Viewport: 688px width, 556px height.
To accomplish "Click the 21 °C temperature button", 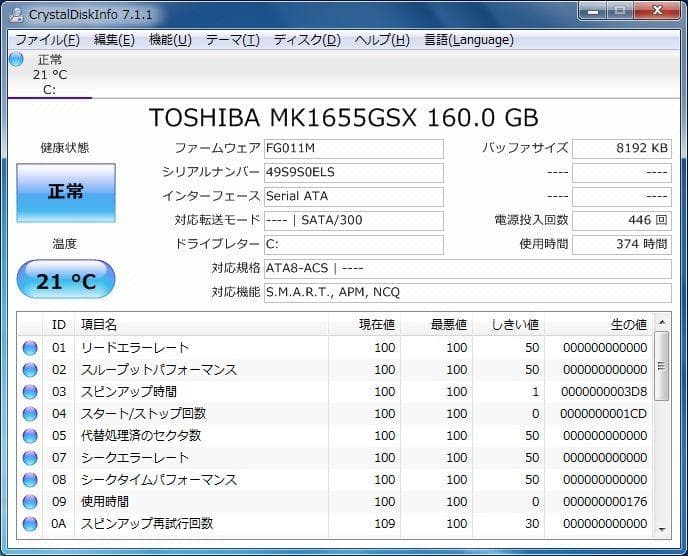I will (66, 280).
